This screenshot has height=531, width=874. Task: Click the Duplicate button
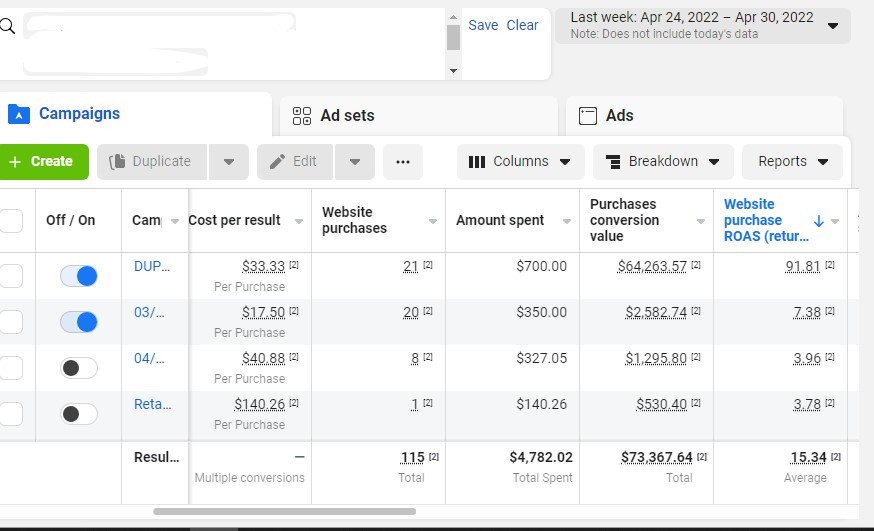[x=151, y=162]
